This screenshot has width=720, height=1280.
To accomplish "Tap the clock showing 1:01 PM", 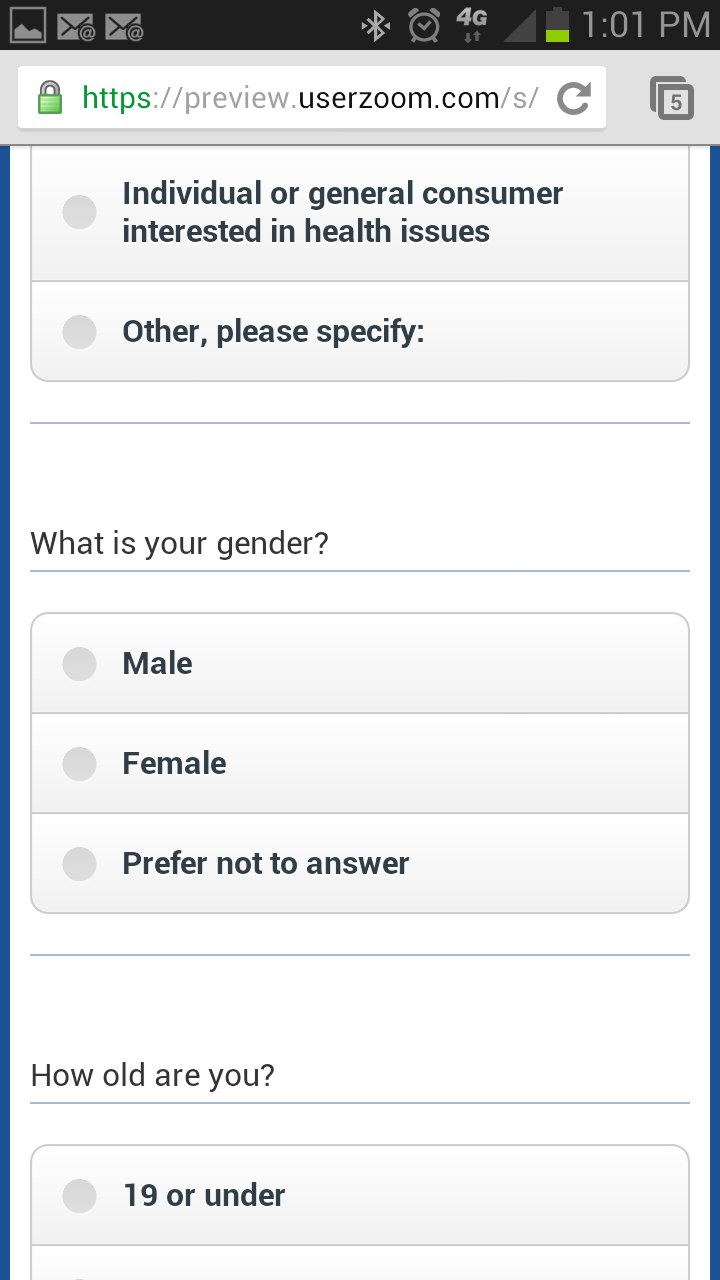I will [x=645, y=25].
